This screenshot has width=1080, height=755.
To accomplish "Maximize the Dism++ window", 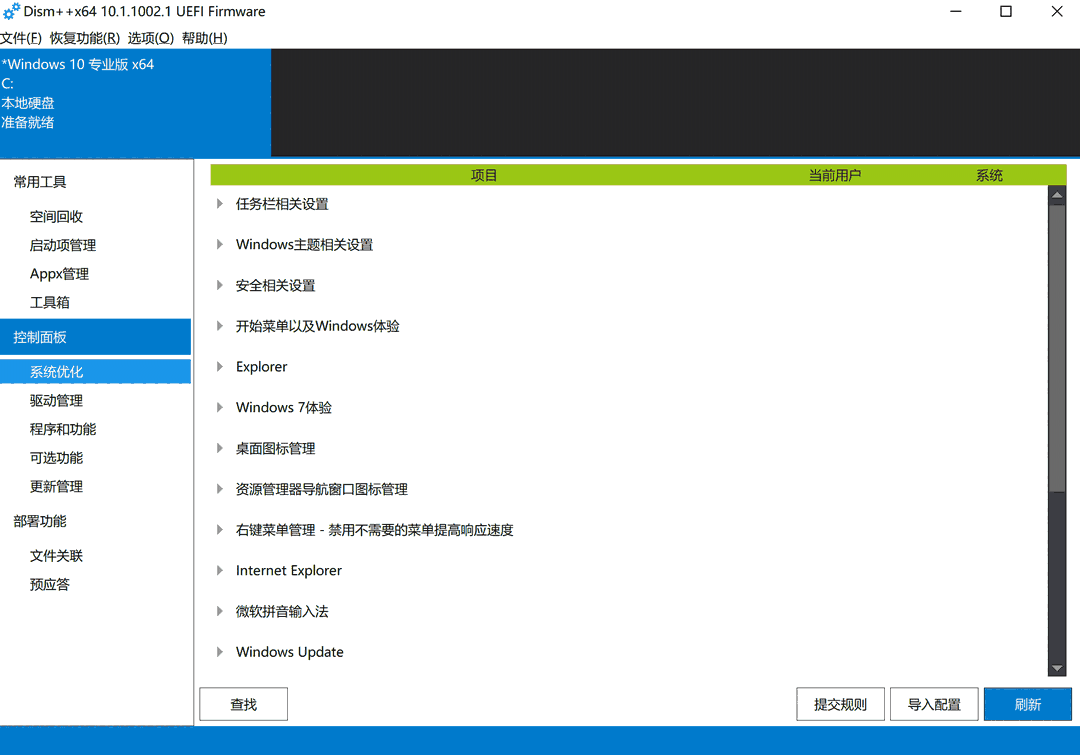I will 1006,12.
